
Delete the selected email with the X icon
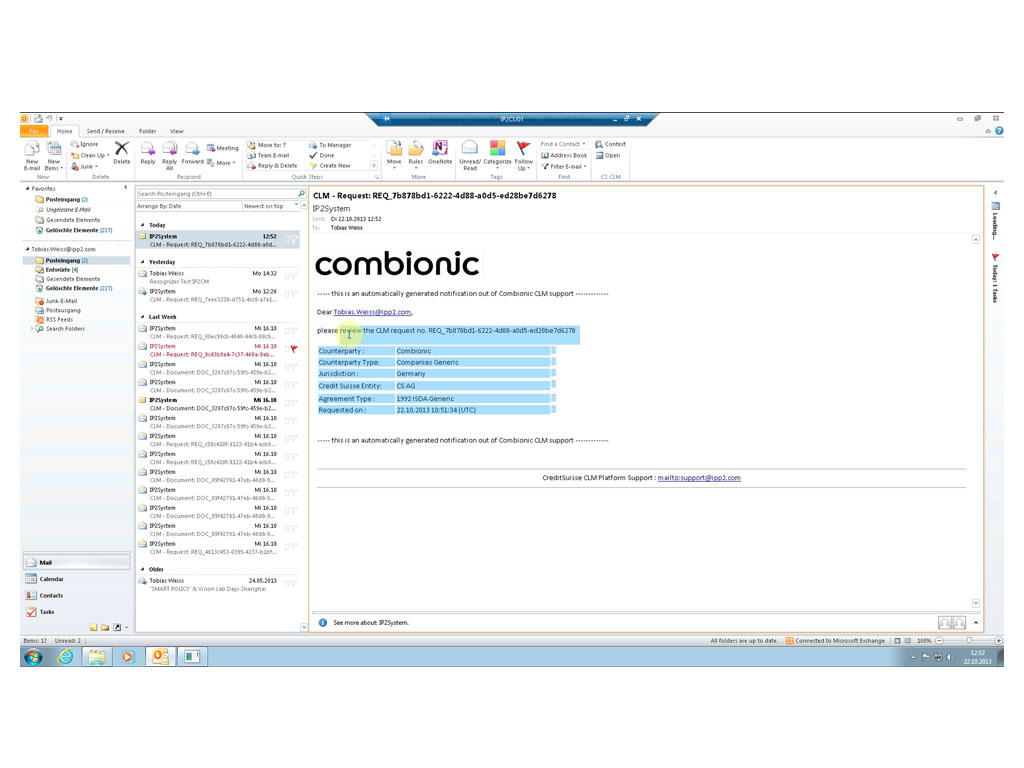(x=121, y=150)
